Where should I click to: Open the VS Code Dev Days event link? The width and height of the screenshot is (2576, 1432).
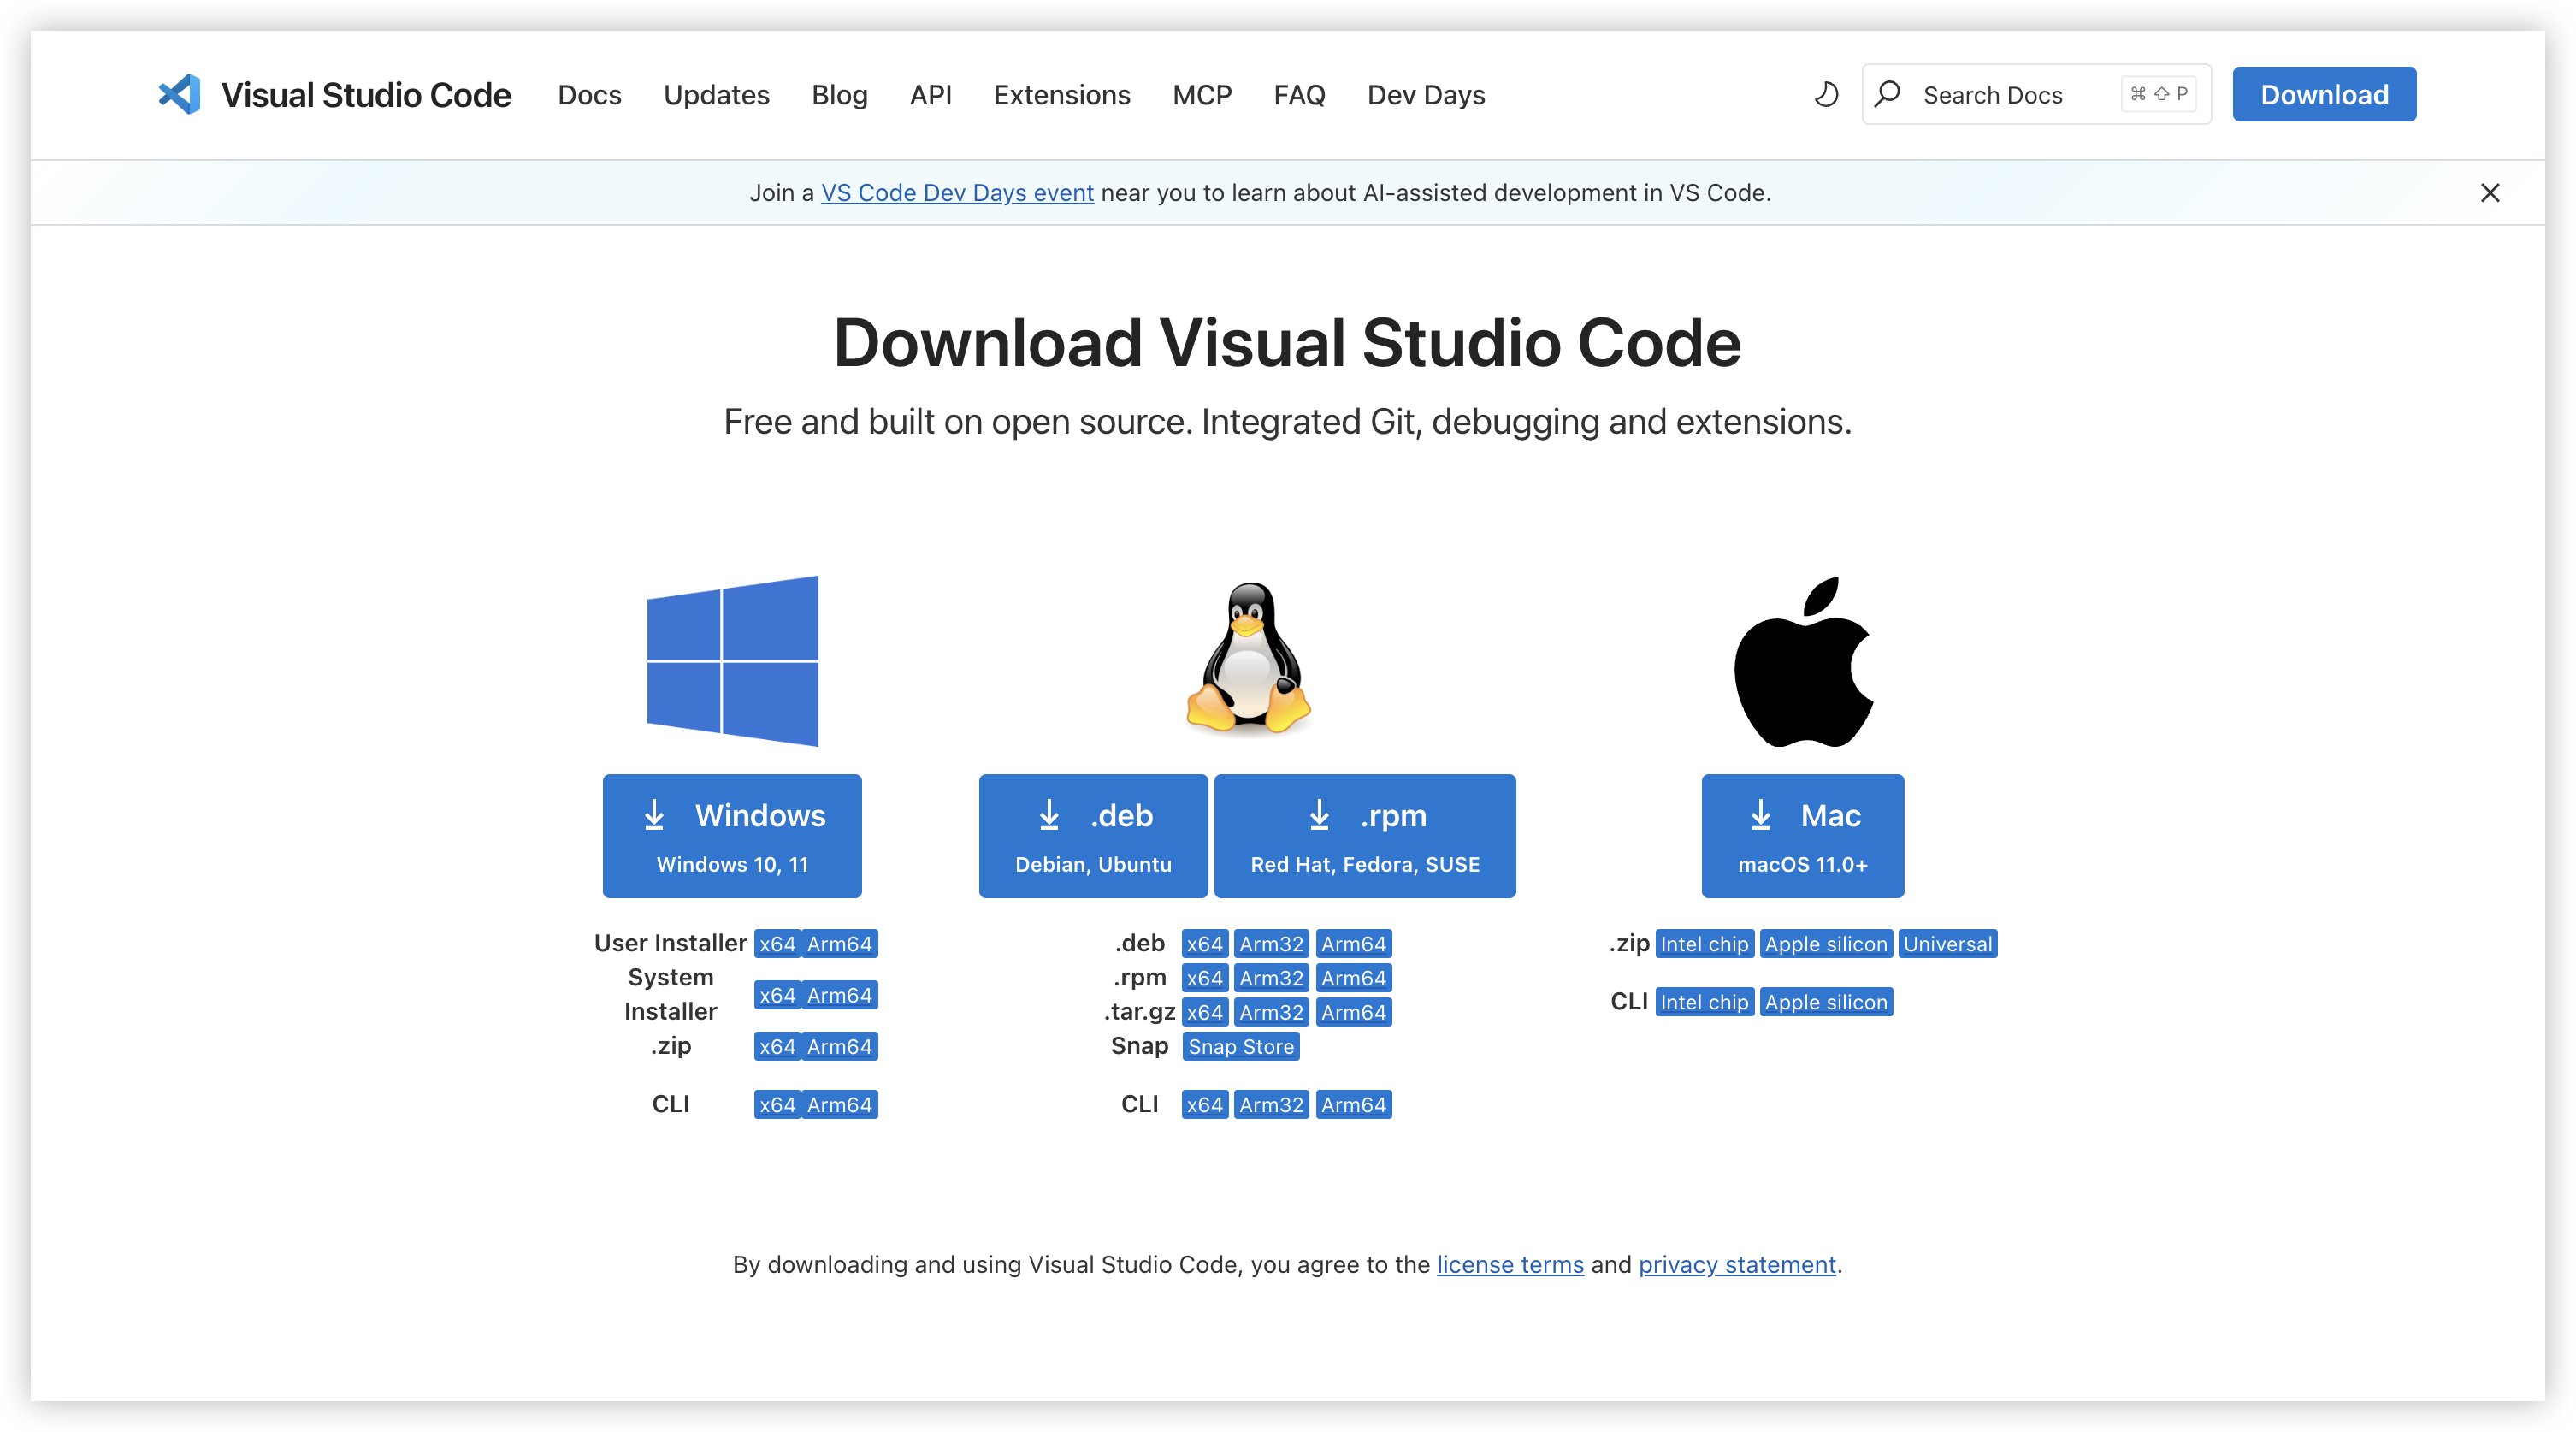(957, 193)
